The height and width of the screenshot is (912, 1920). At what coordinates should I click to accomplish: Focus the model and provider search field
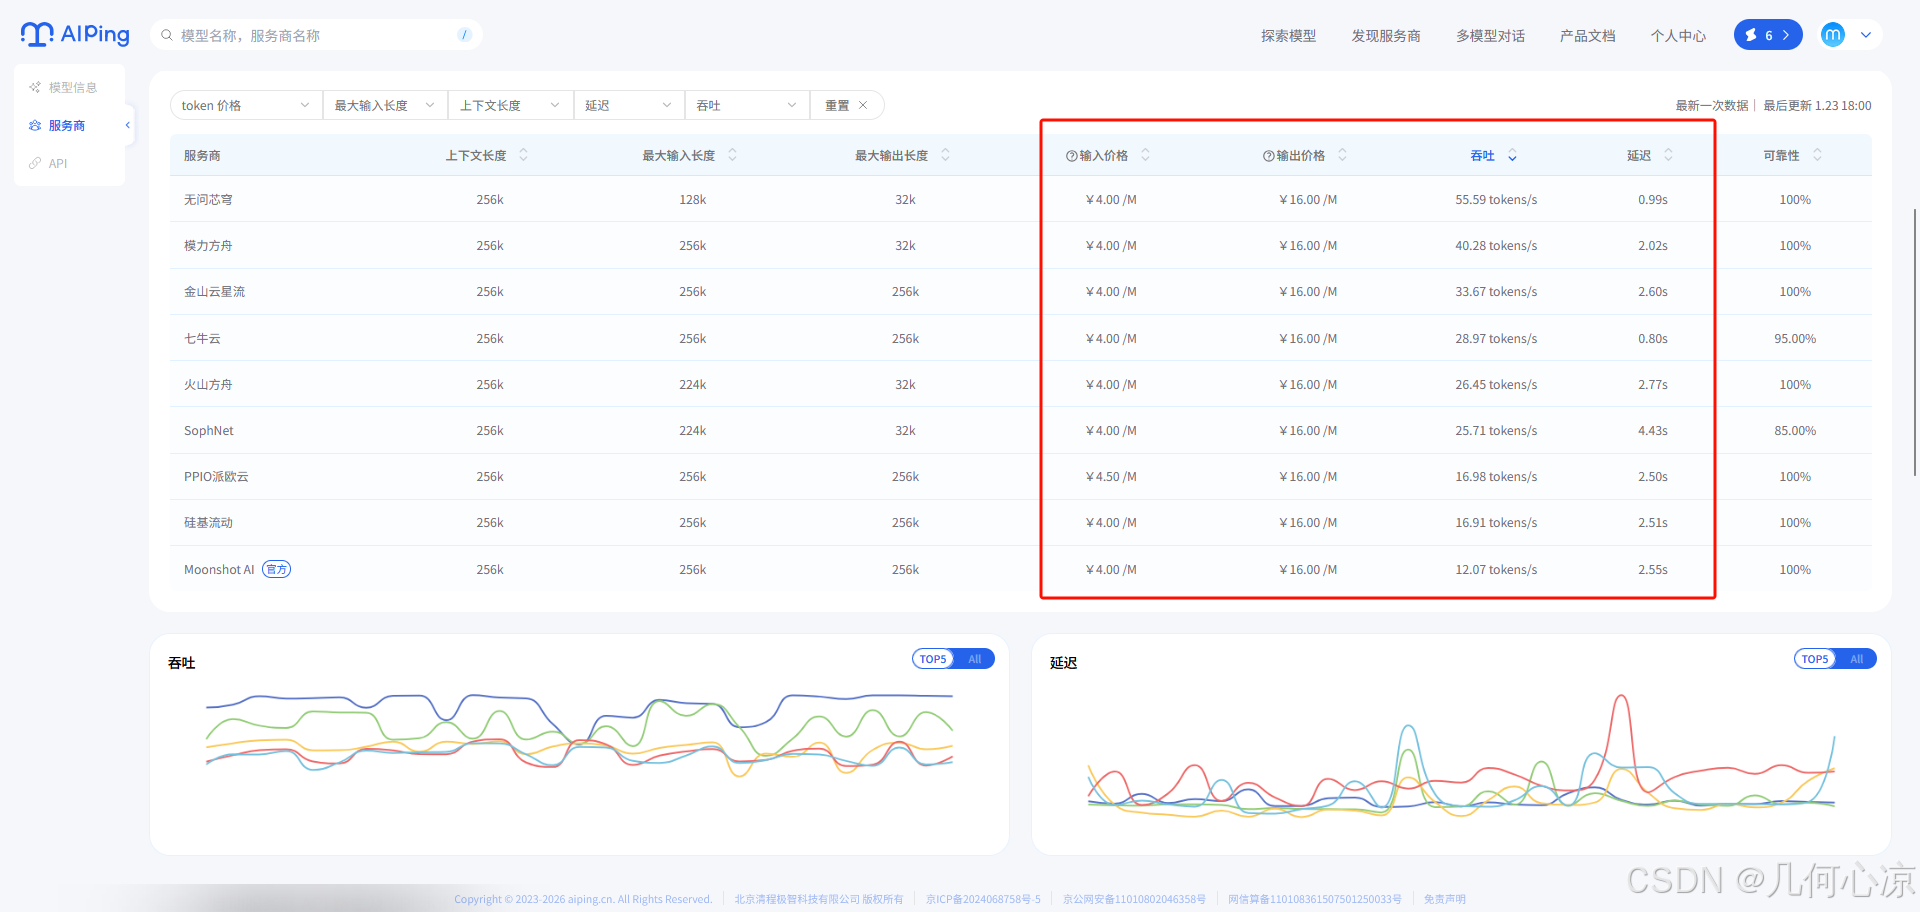click(316, 35)
